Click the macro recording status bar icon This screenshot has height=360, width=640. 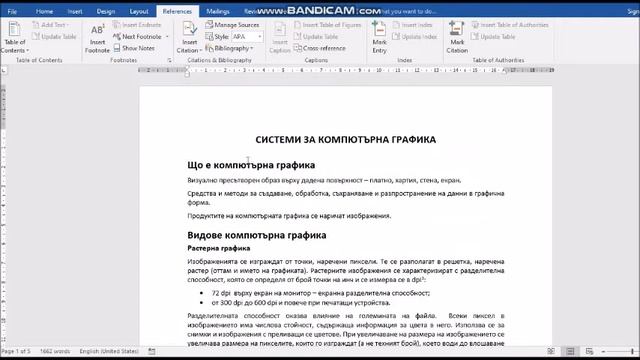[x=151, y=351]
